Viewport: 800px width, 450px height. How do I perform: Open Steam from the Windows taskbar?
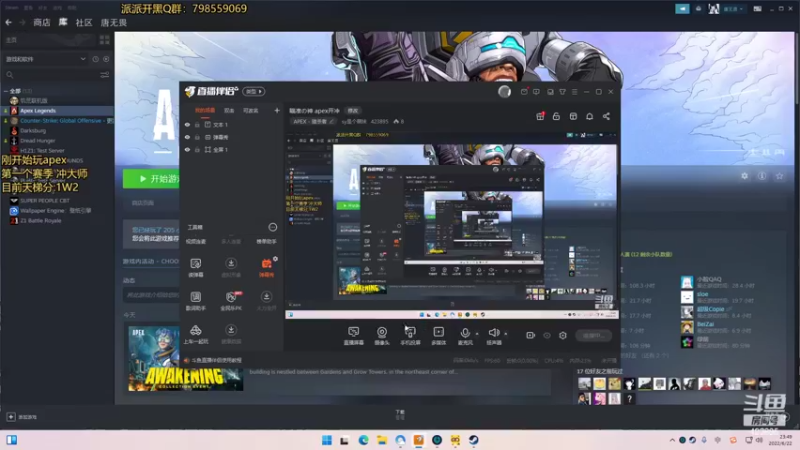click(x=473, y=440)
